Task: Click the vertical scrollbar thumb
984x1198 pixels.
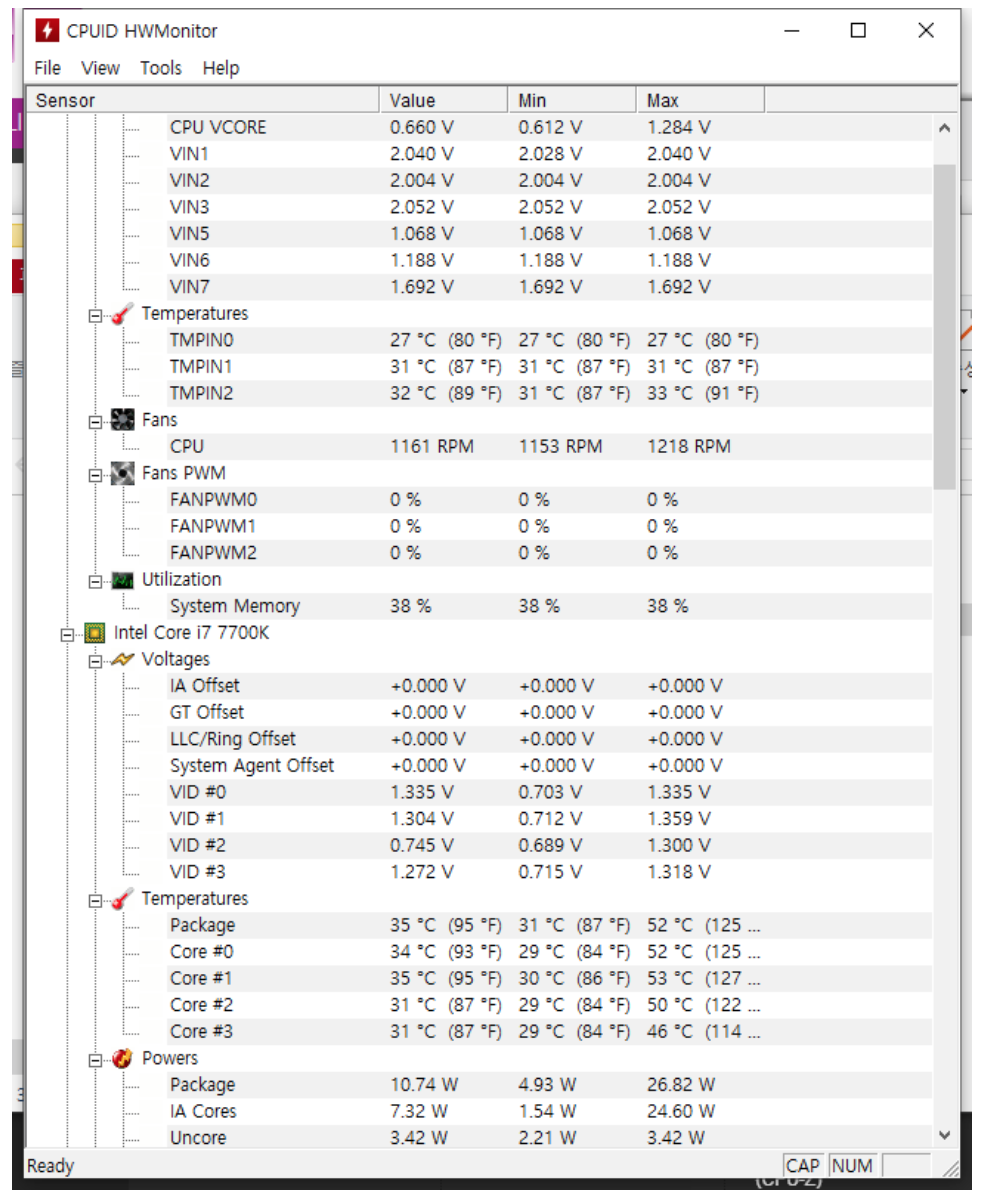Action: [x=945, y=326]
